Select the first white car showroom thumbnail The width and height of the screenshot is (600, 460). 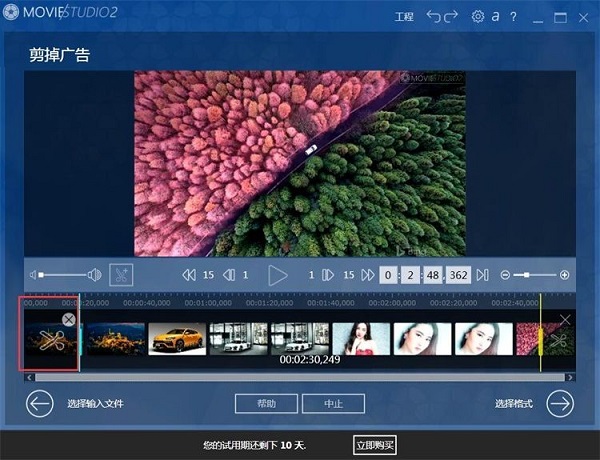tap(238, 339)
